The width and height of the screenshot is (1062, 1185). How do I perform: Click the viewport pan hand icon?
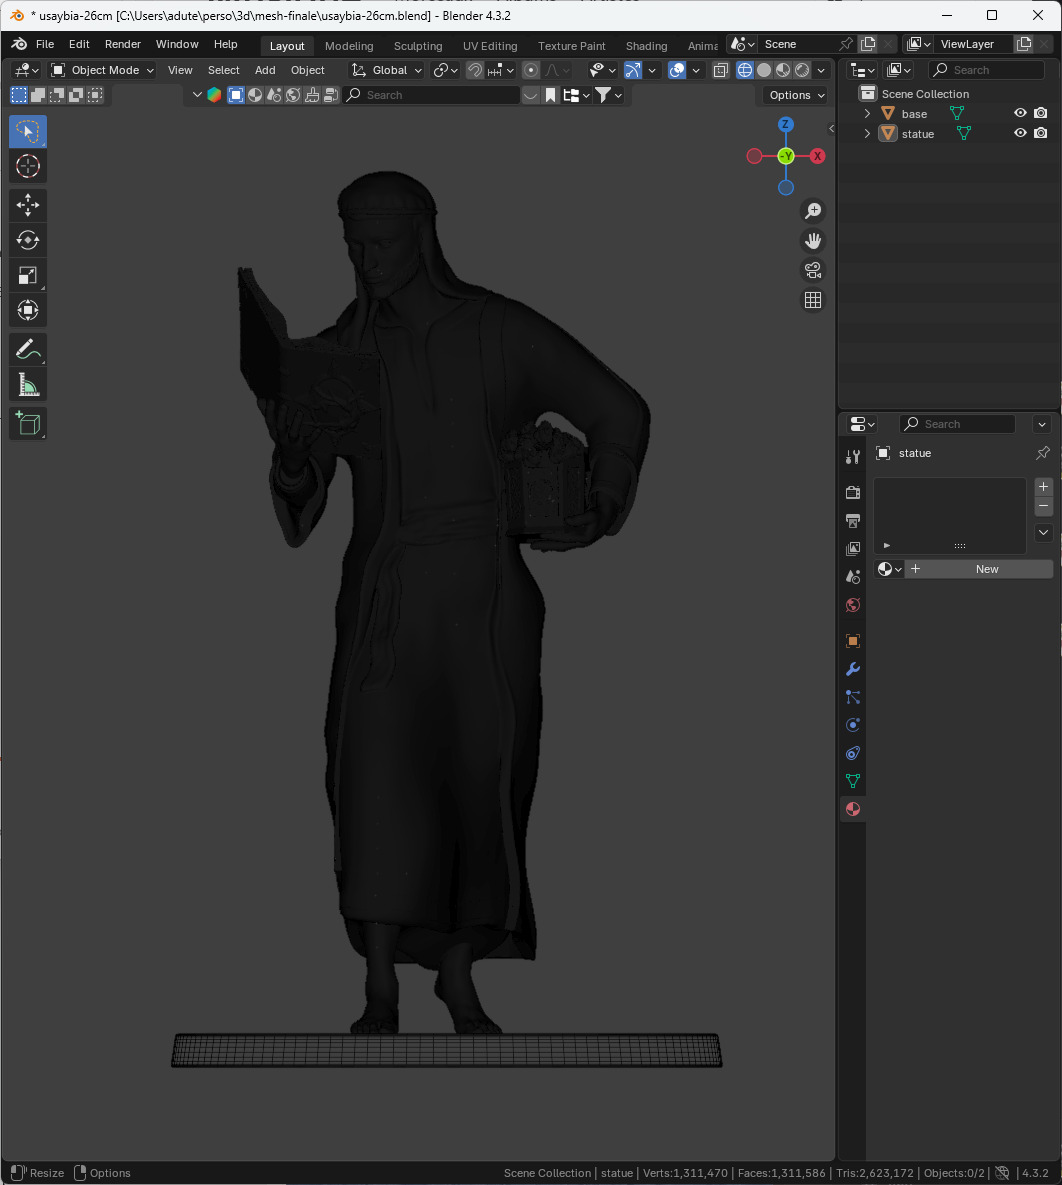[x=813, y=240]
